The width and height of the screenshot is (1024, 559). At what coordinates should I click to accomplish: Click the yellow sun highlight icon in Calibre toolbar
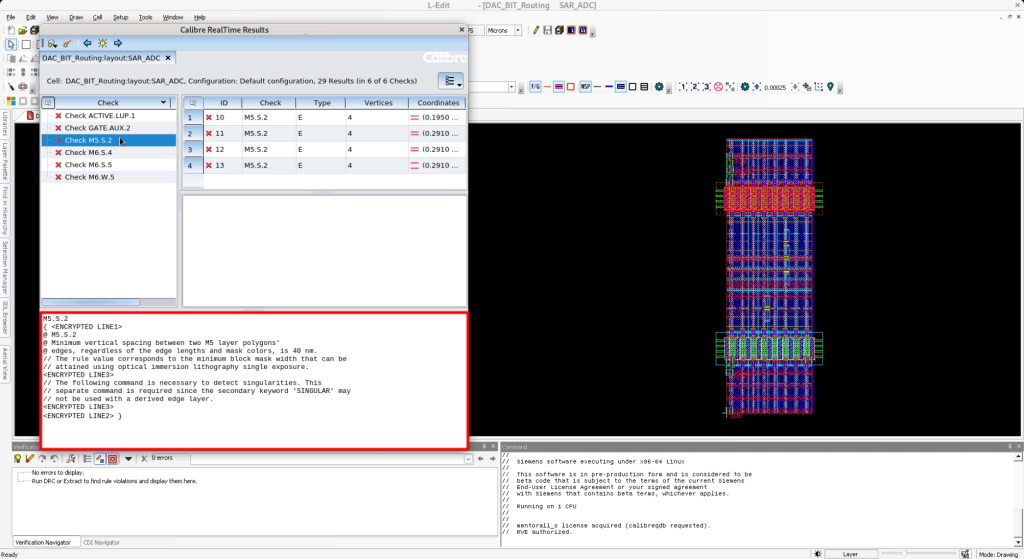[x=102, y=43]
